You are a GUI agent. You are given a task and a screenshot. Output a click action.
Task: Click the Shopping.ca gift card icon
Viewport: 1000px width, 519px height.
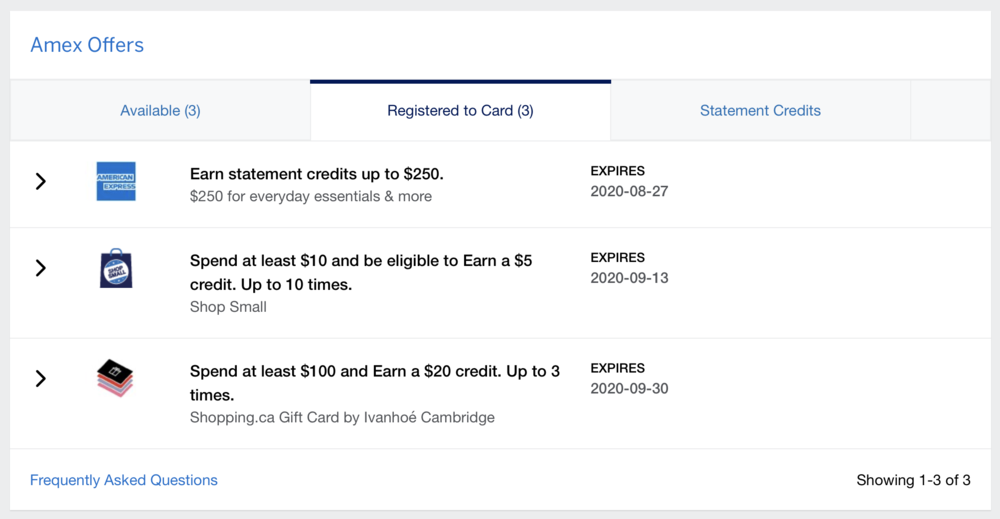[115, 378]
